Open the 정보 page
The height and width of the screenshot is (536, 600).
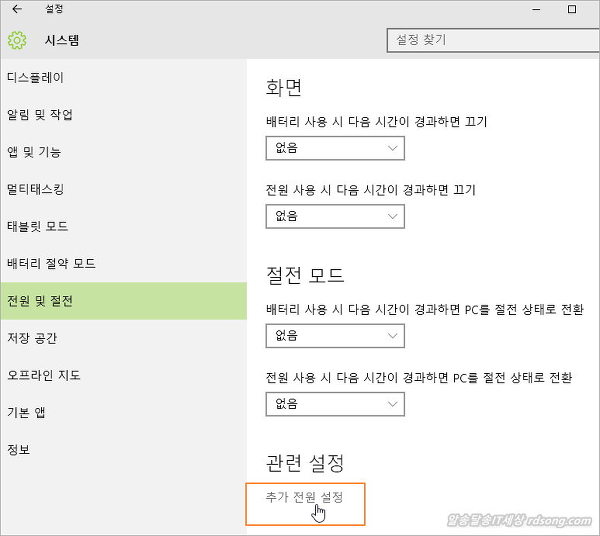pos(19,449)
